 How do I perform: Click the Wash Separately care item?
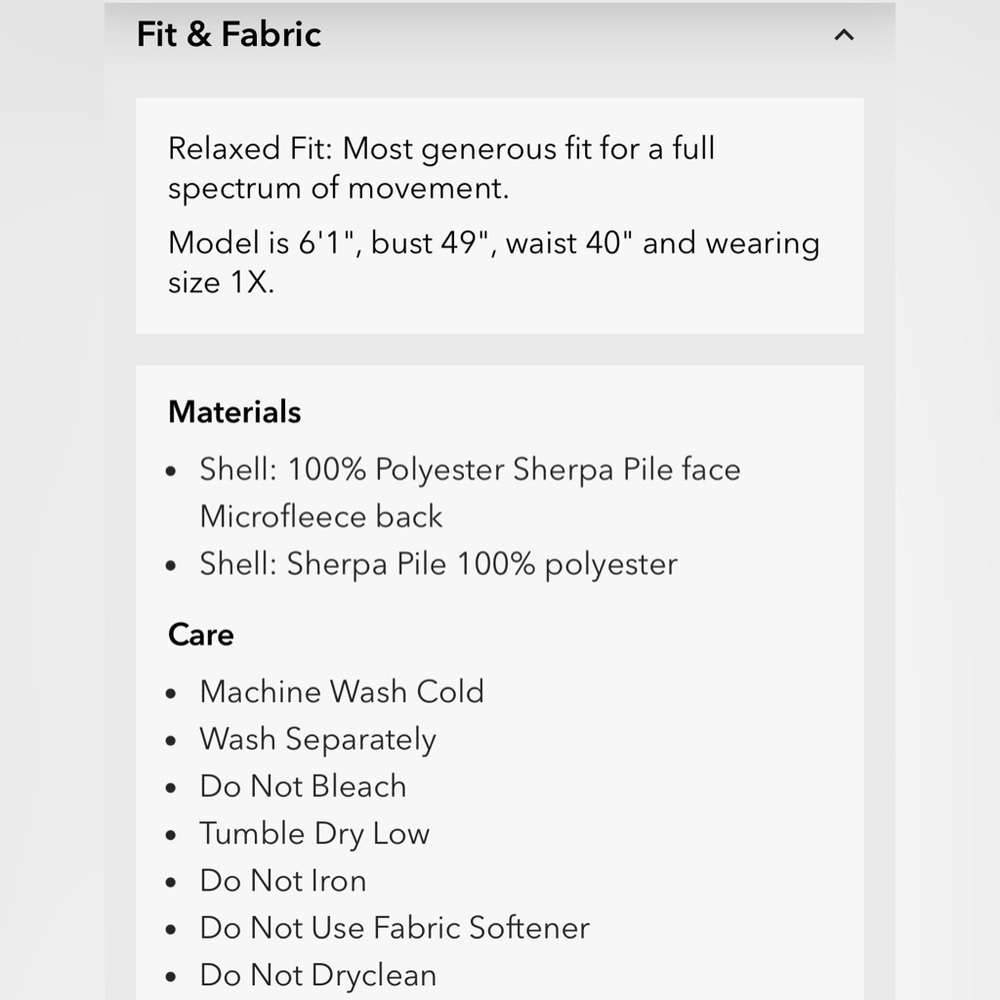pos(318,740)
